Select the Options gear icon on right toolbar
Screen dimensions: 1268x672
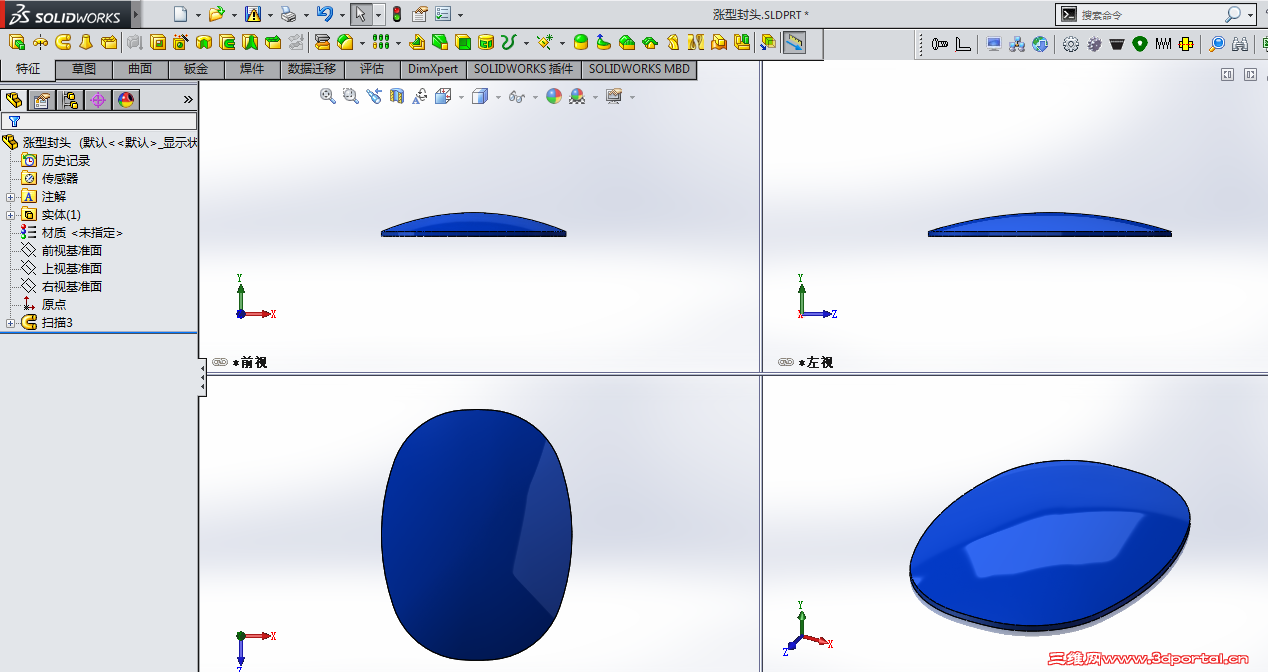[1069, 43]
